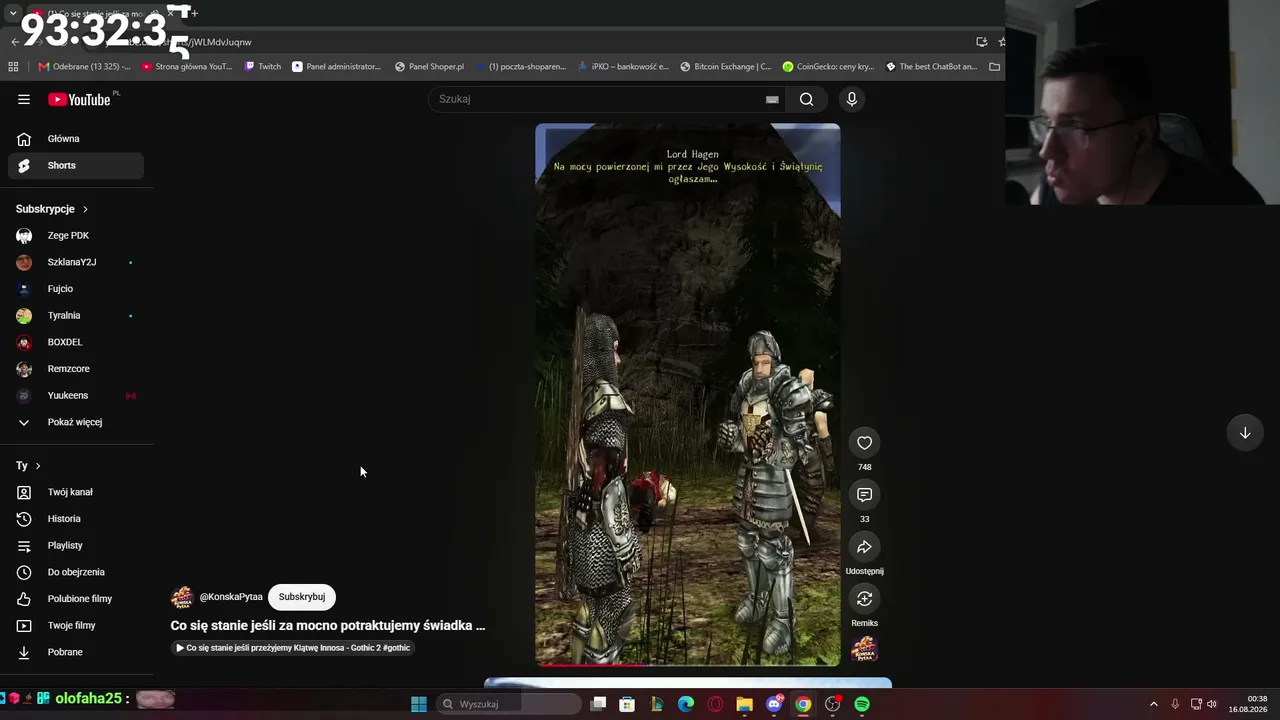Show hidden system tray icons
Screen dimensions: 1280x720
(1153, 704)
